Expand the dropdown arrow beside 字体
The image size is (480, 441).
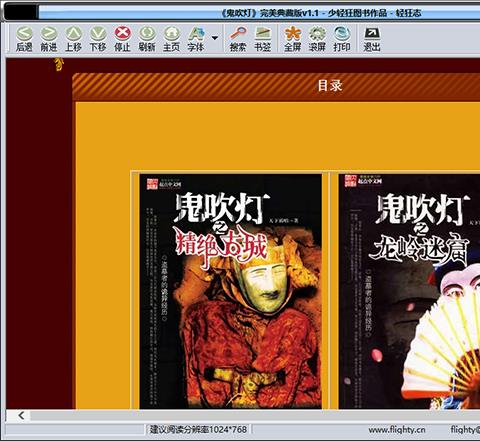215,38
